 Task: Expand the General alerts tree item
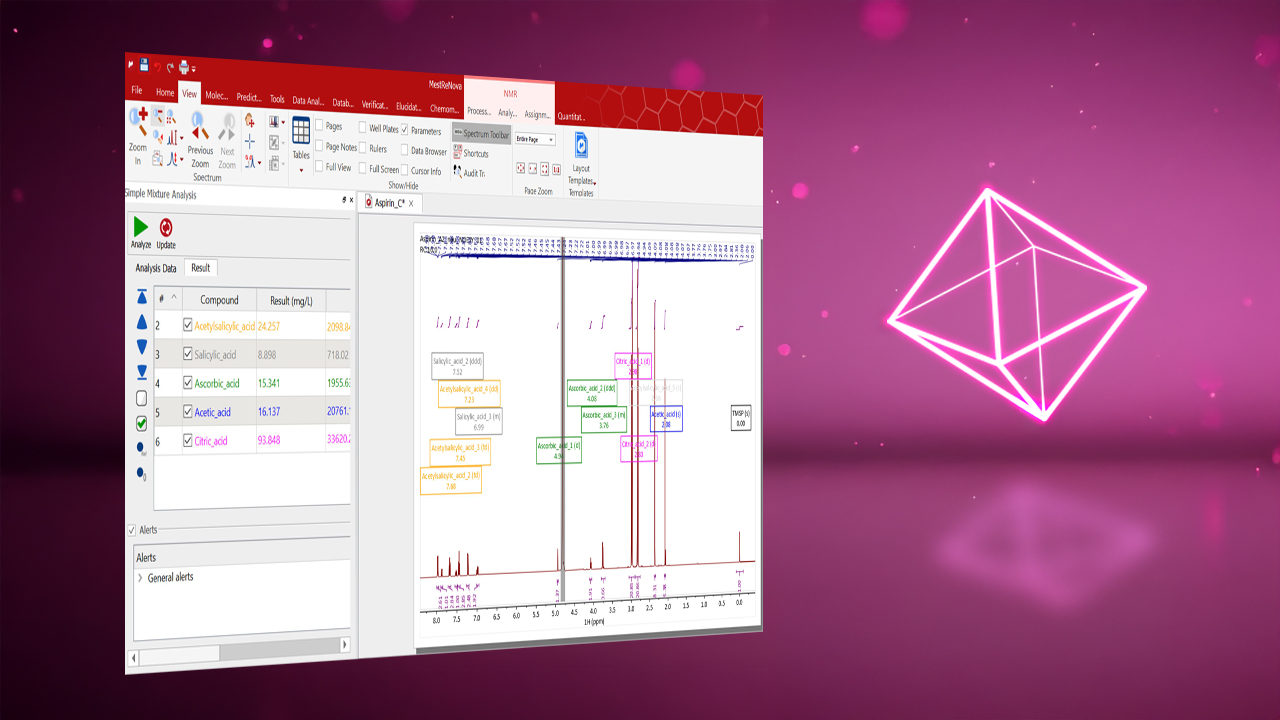tap(140, 578)
